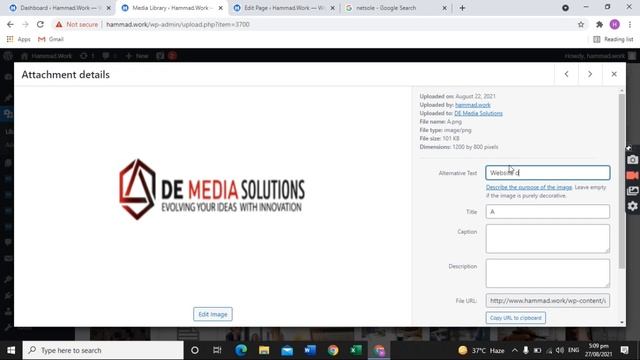
Task: Open Describe the purpose of image link
Action: pyautogui.click(x=529, y=187)
